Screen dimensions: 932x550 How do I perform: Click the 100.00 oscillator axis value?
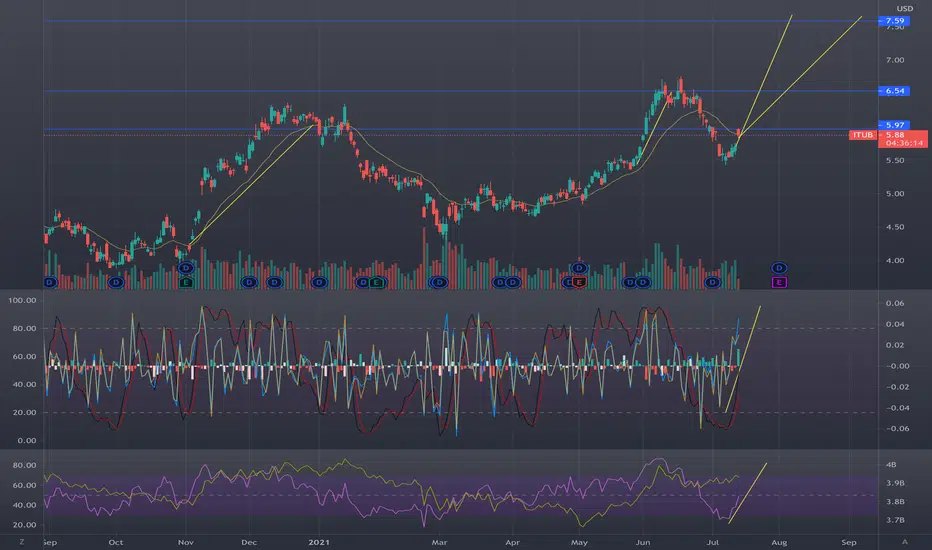22,300
